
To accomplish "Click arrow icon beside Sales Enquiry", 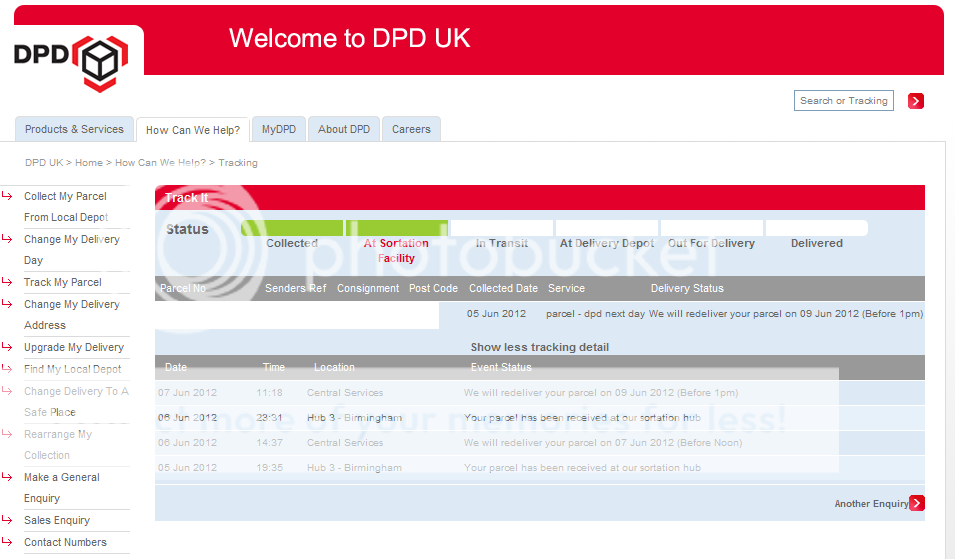I will pos(7,519).
